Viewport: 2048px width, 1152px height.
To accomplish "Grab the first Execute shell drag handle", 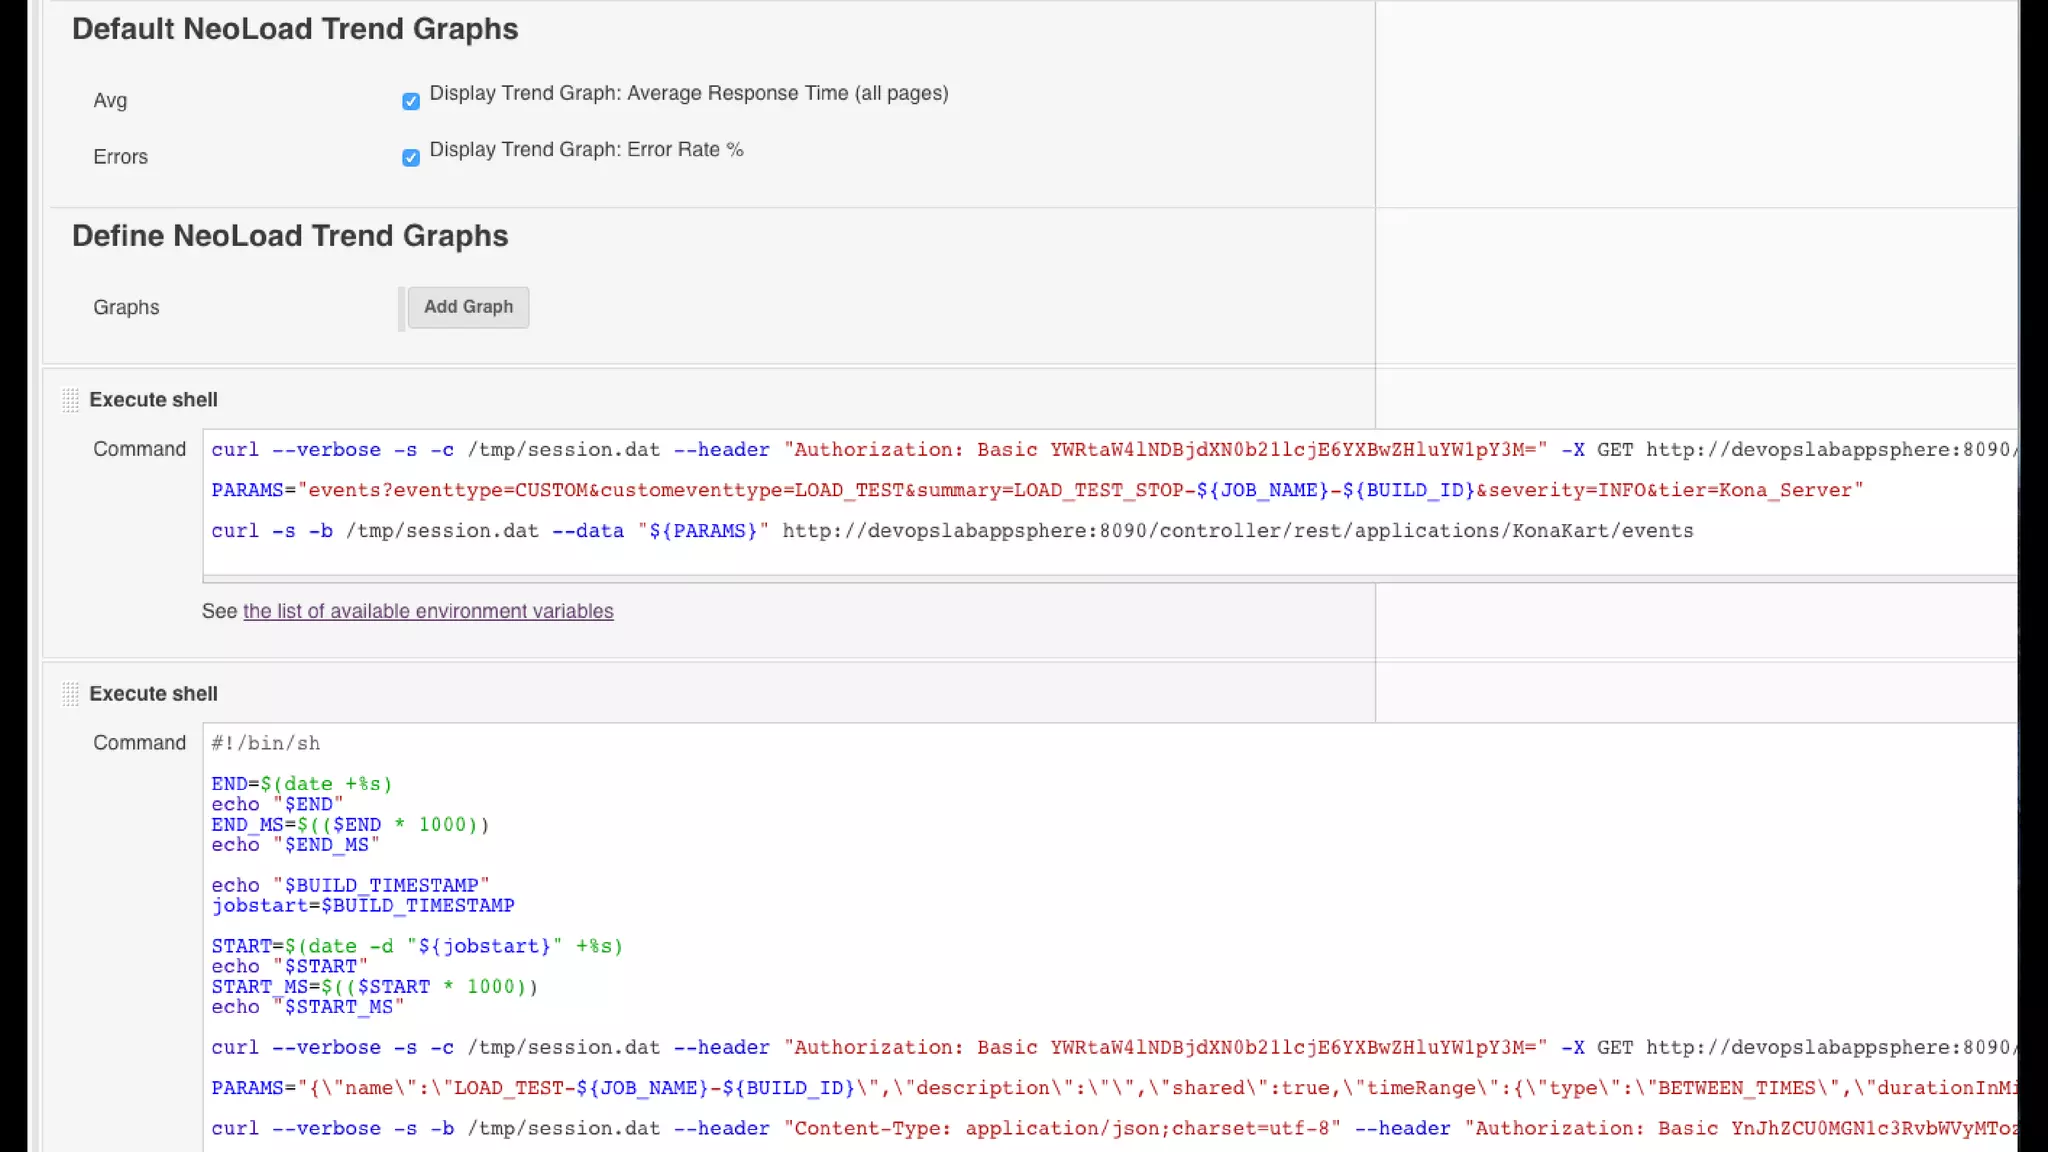I will coord(70,400).
